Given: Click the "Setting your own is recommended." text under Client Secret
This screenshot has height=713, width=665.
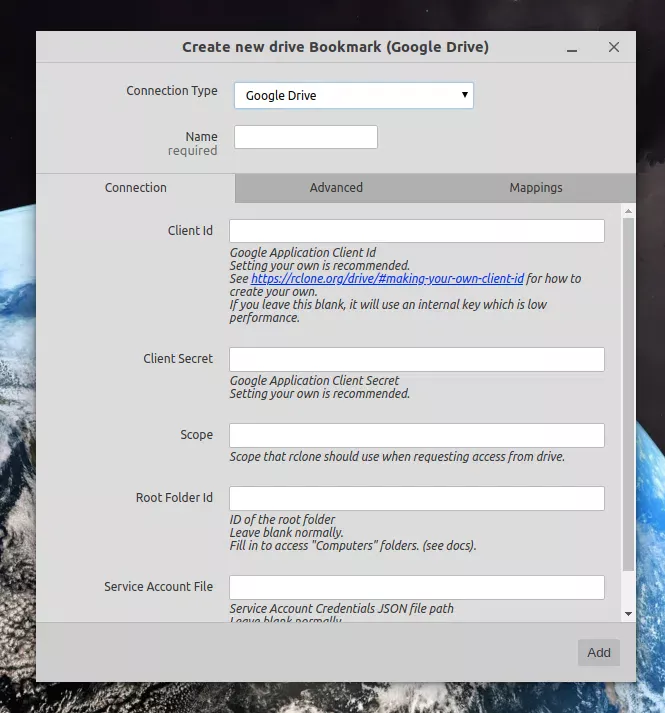Looking at the screenshot, I should point(319,394).
